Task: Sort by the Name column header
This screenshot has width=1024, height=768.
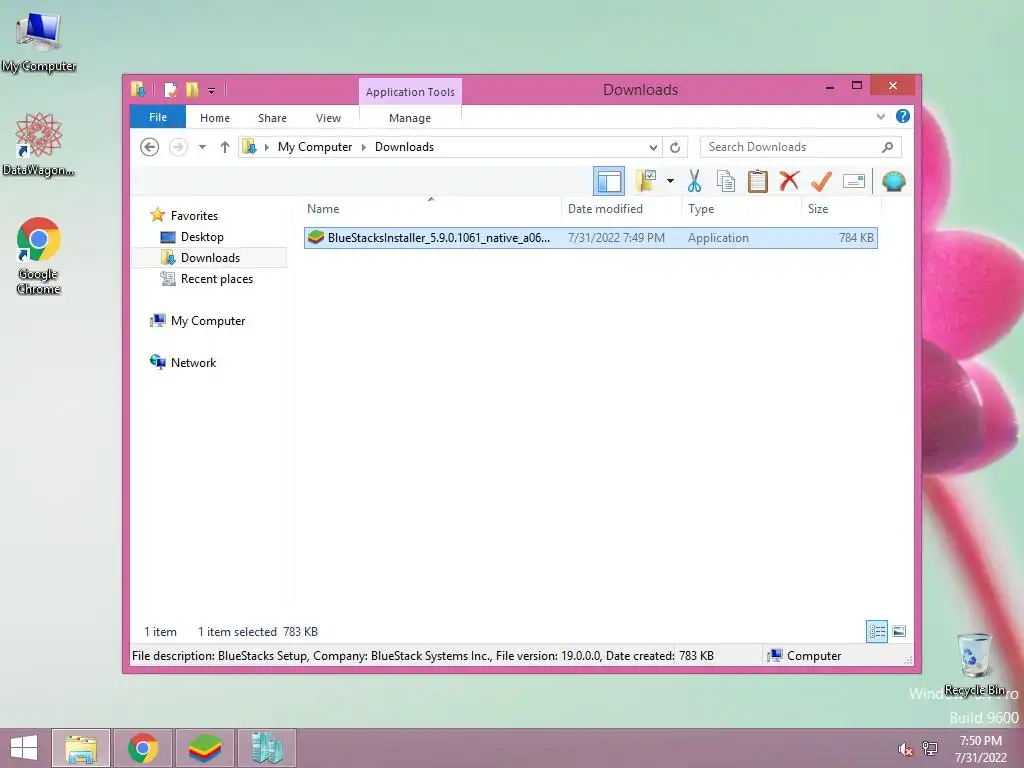Action: (x=431, y=209)
